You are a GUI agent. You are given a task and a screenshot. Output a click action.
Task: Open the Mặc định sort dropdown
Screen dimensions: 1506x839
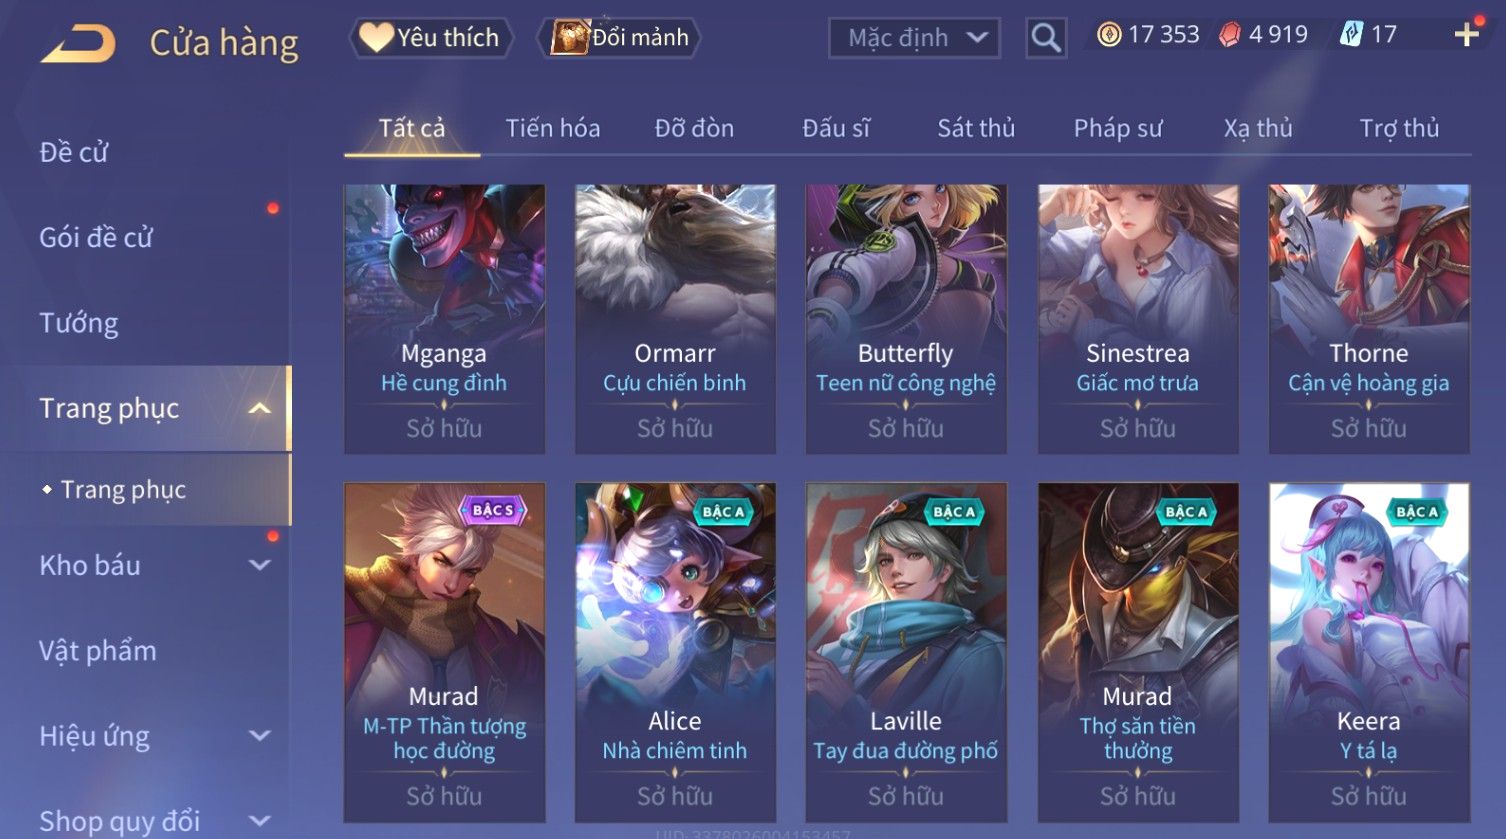click(x=914, y=38)
